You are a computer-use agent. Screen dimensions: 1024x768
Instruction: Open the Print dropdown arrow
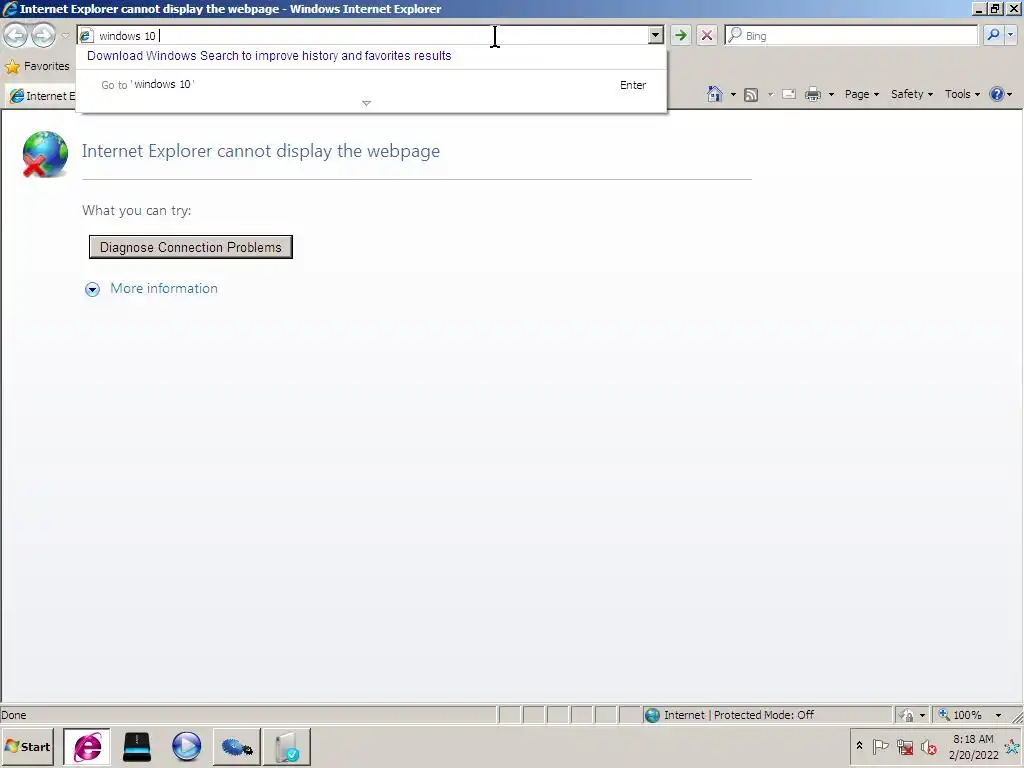[831, 95]
